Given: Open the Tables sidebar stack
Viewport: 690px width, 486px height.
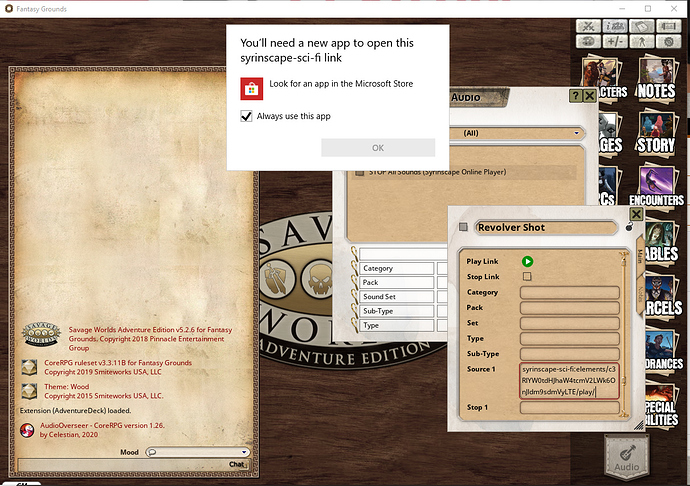Looking at the screenshot, I should point(661,242).
